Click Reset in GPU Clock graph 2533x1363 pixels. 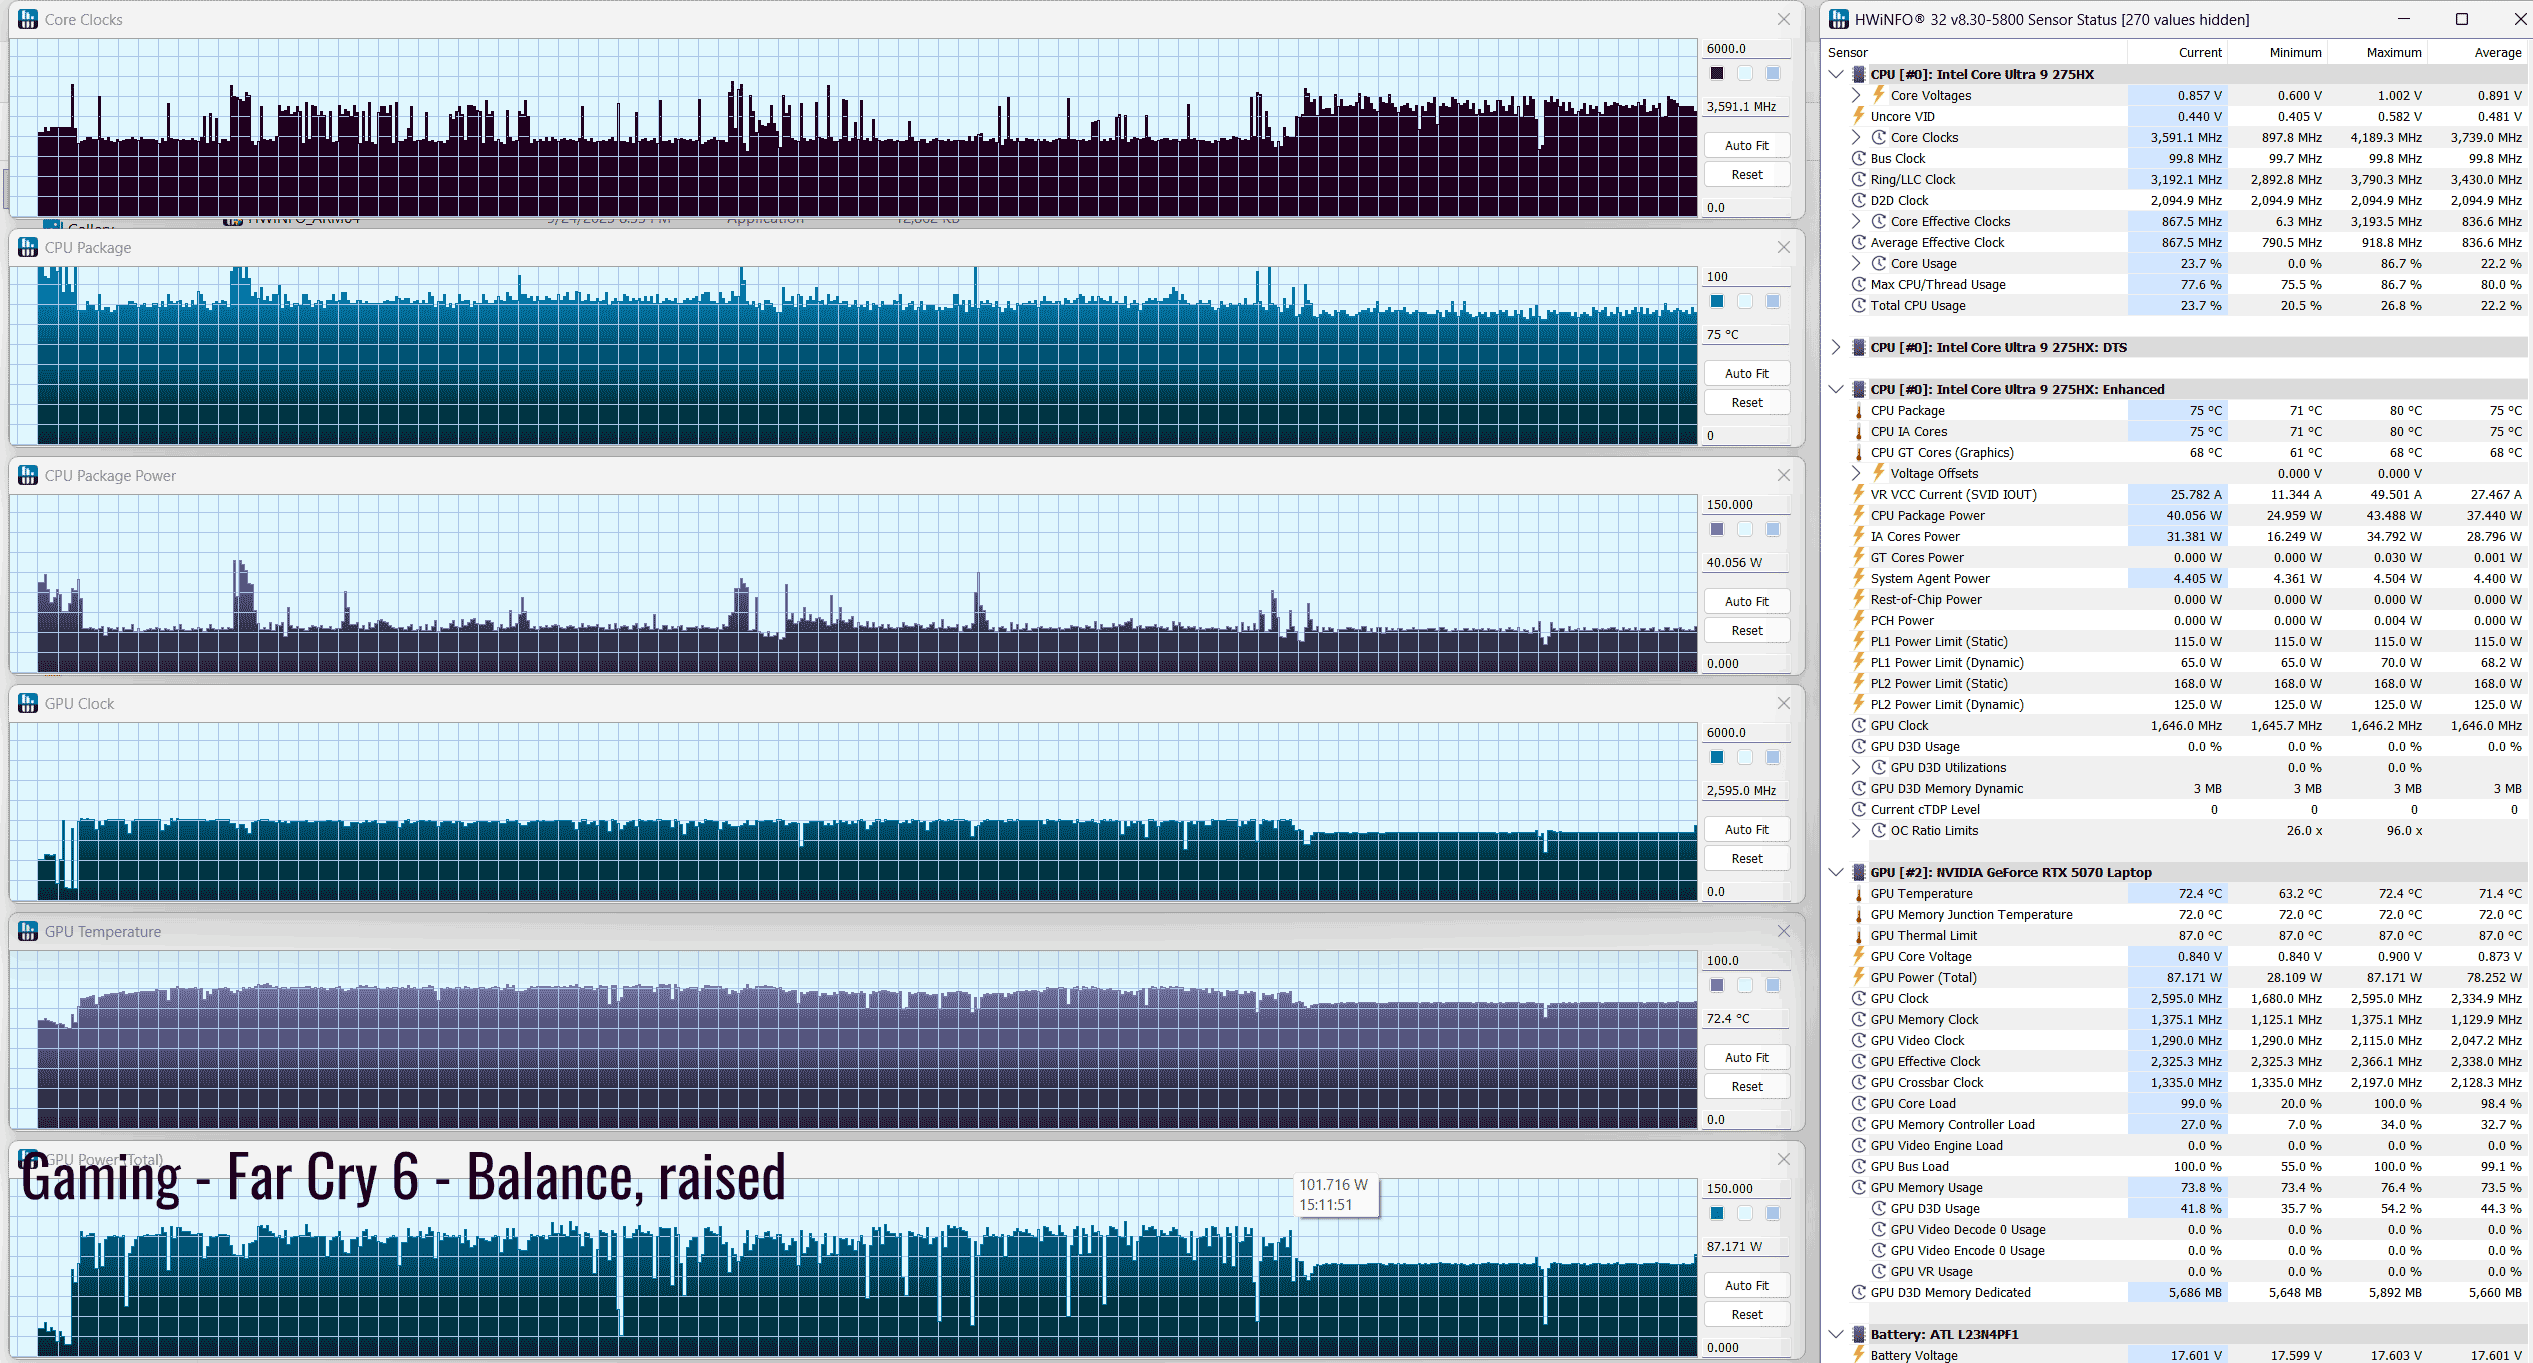click(1746, 858)
